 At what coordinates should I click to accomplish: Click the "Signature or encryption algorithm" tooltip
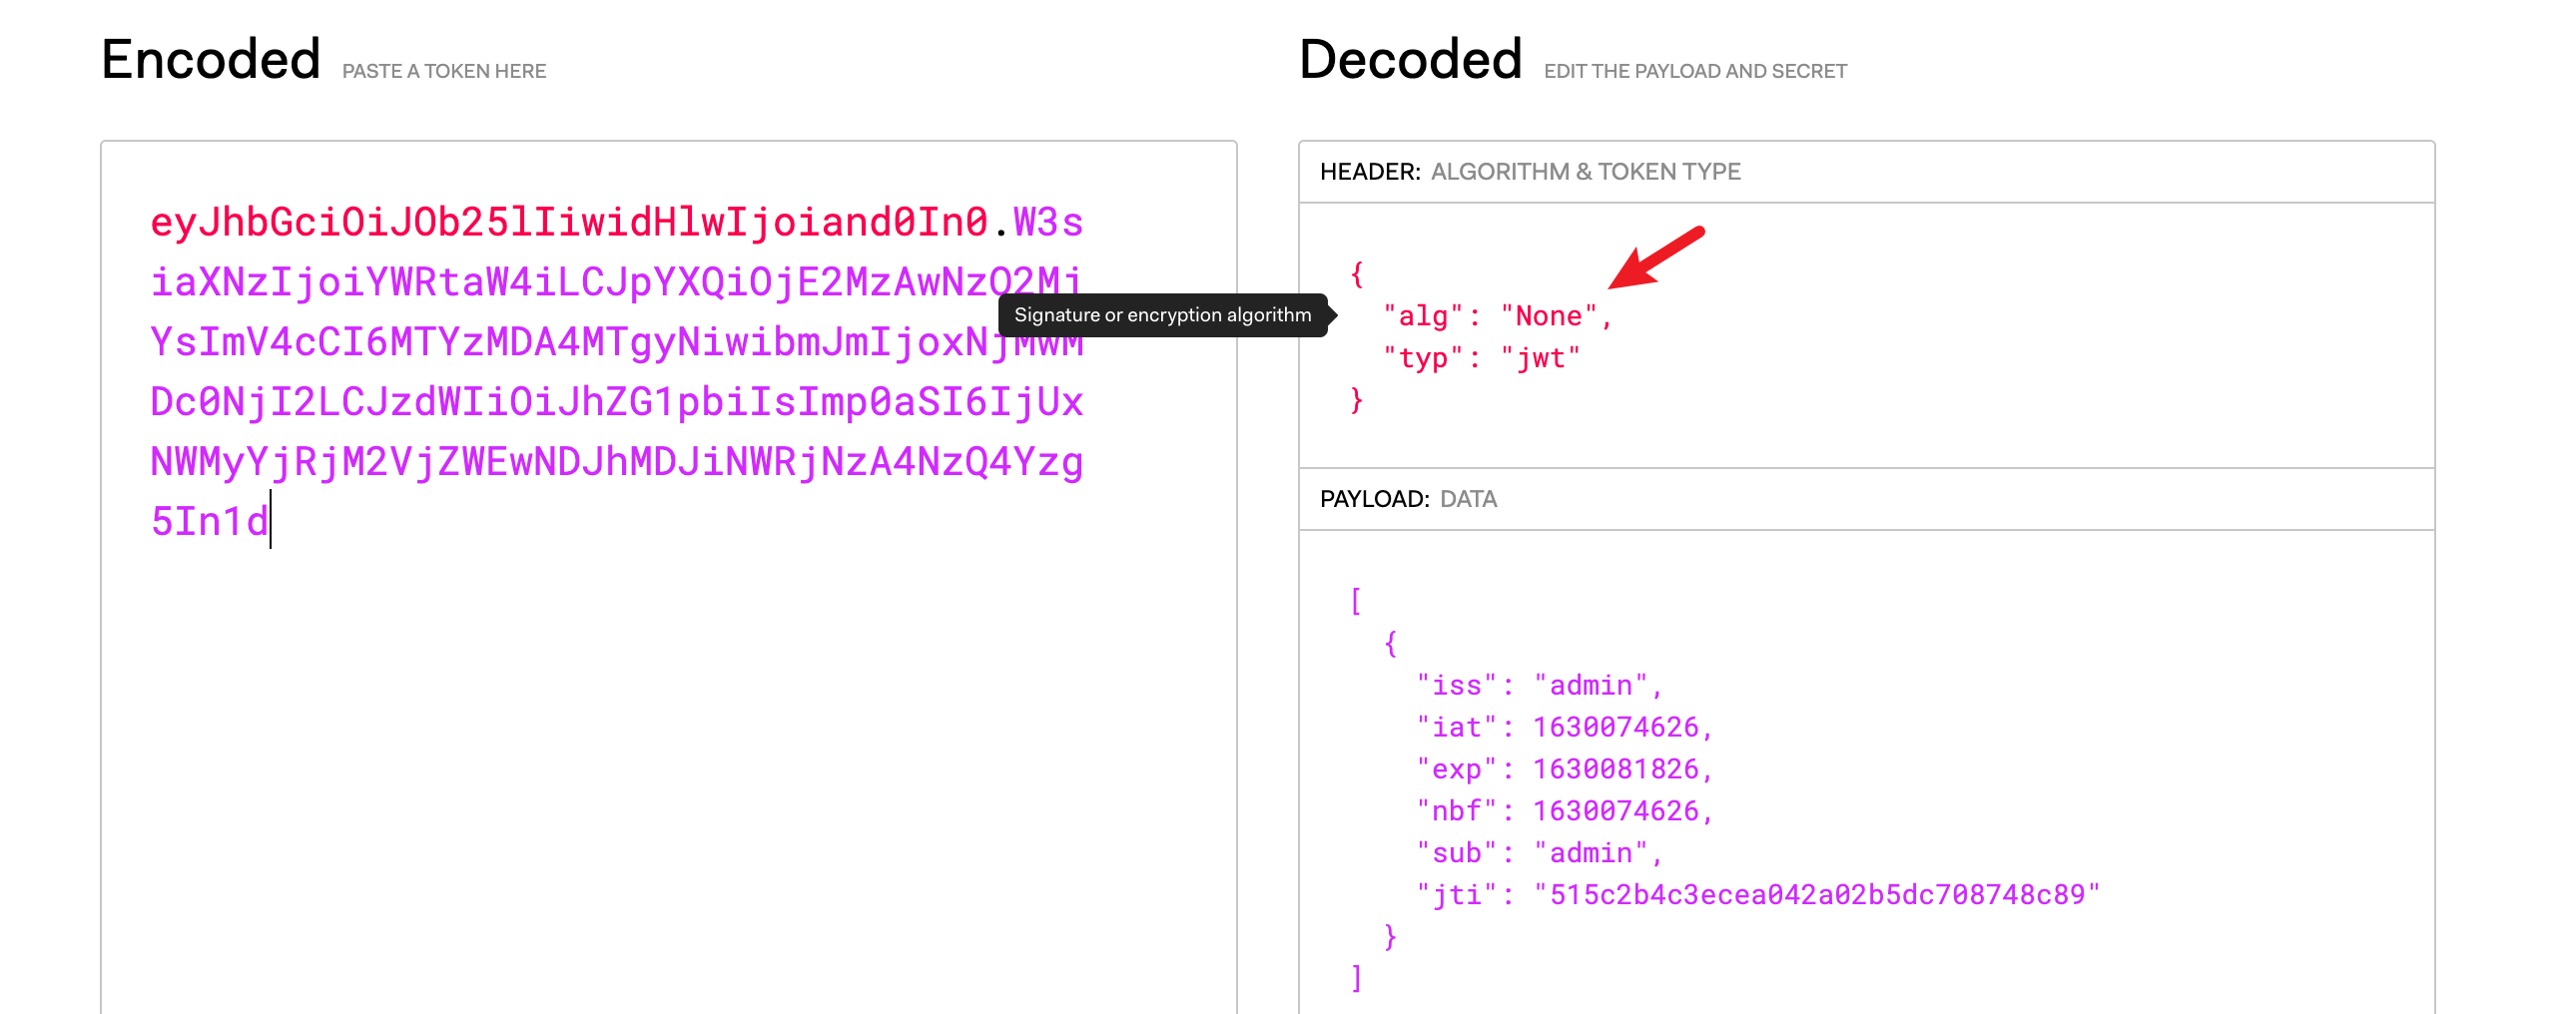(1162, 315)
